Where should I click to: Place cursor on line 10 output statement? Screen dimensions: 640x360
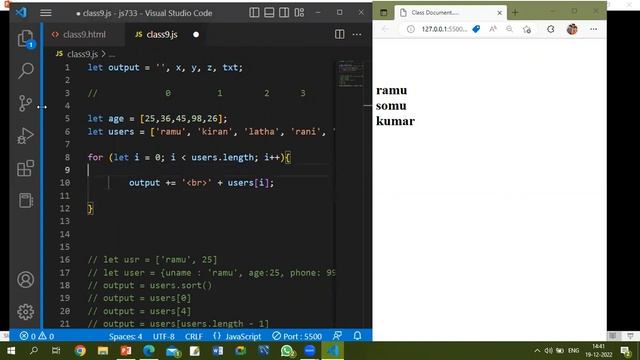(x=202, y=183)
